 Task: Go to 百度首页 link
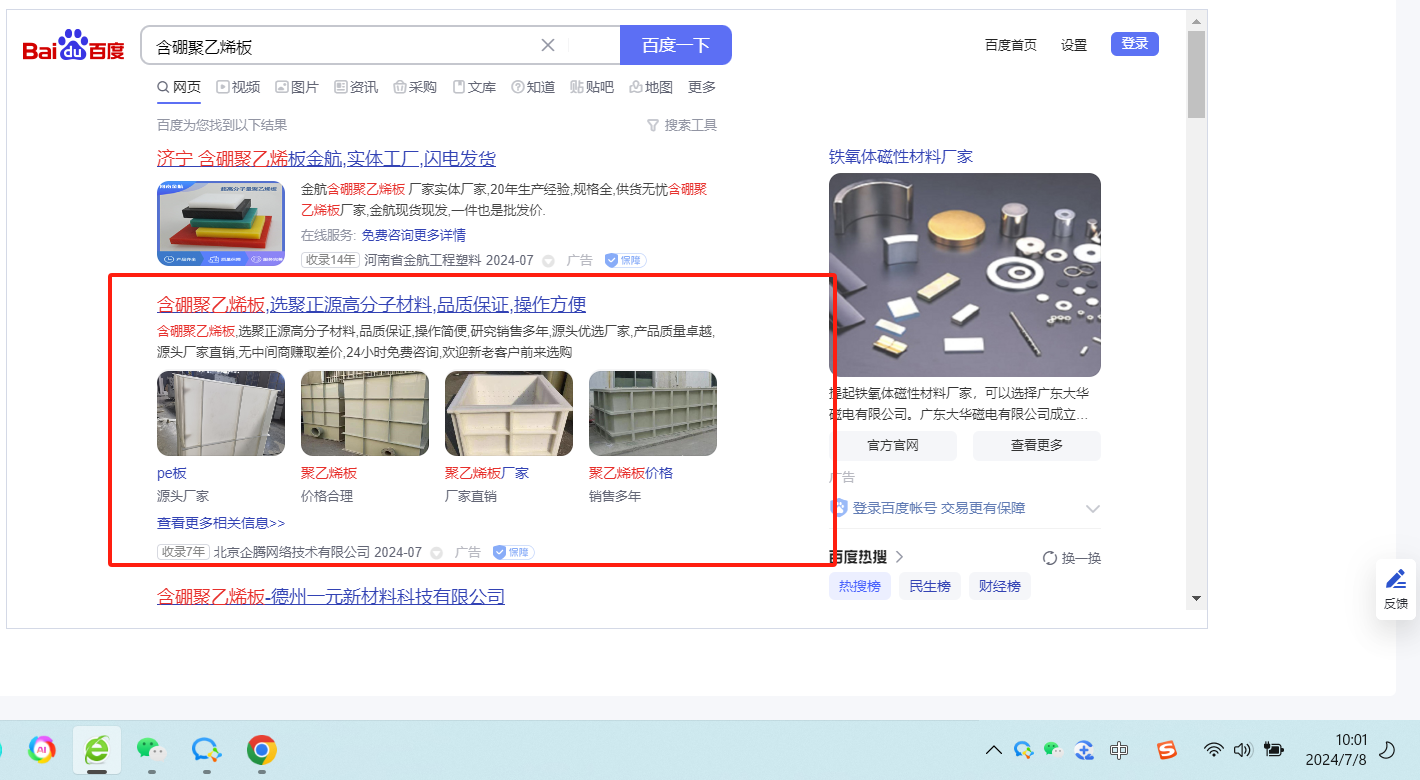point(1011,45)
